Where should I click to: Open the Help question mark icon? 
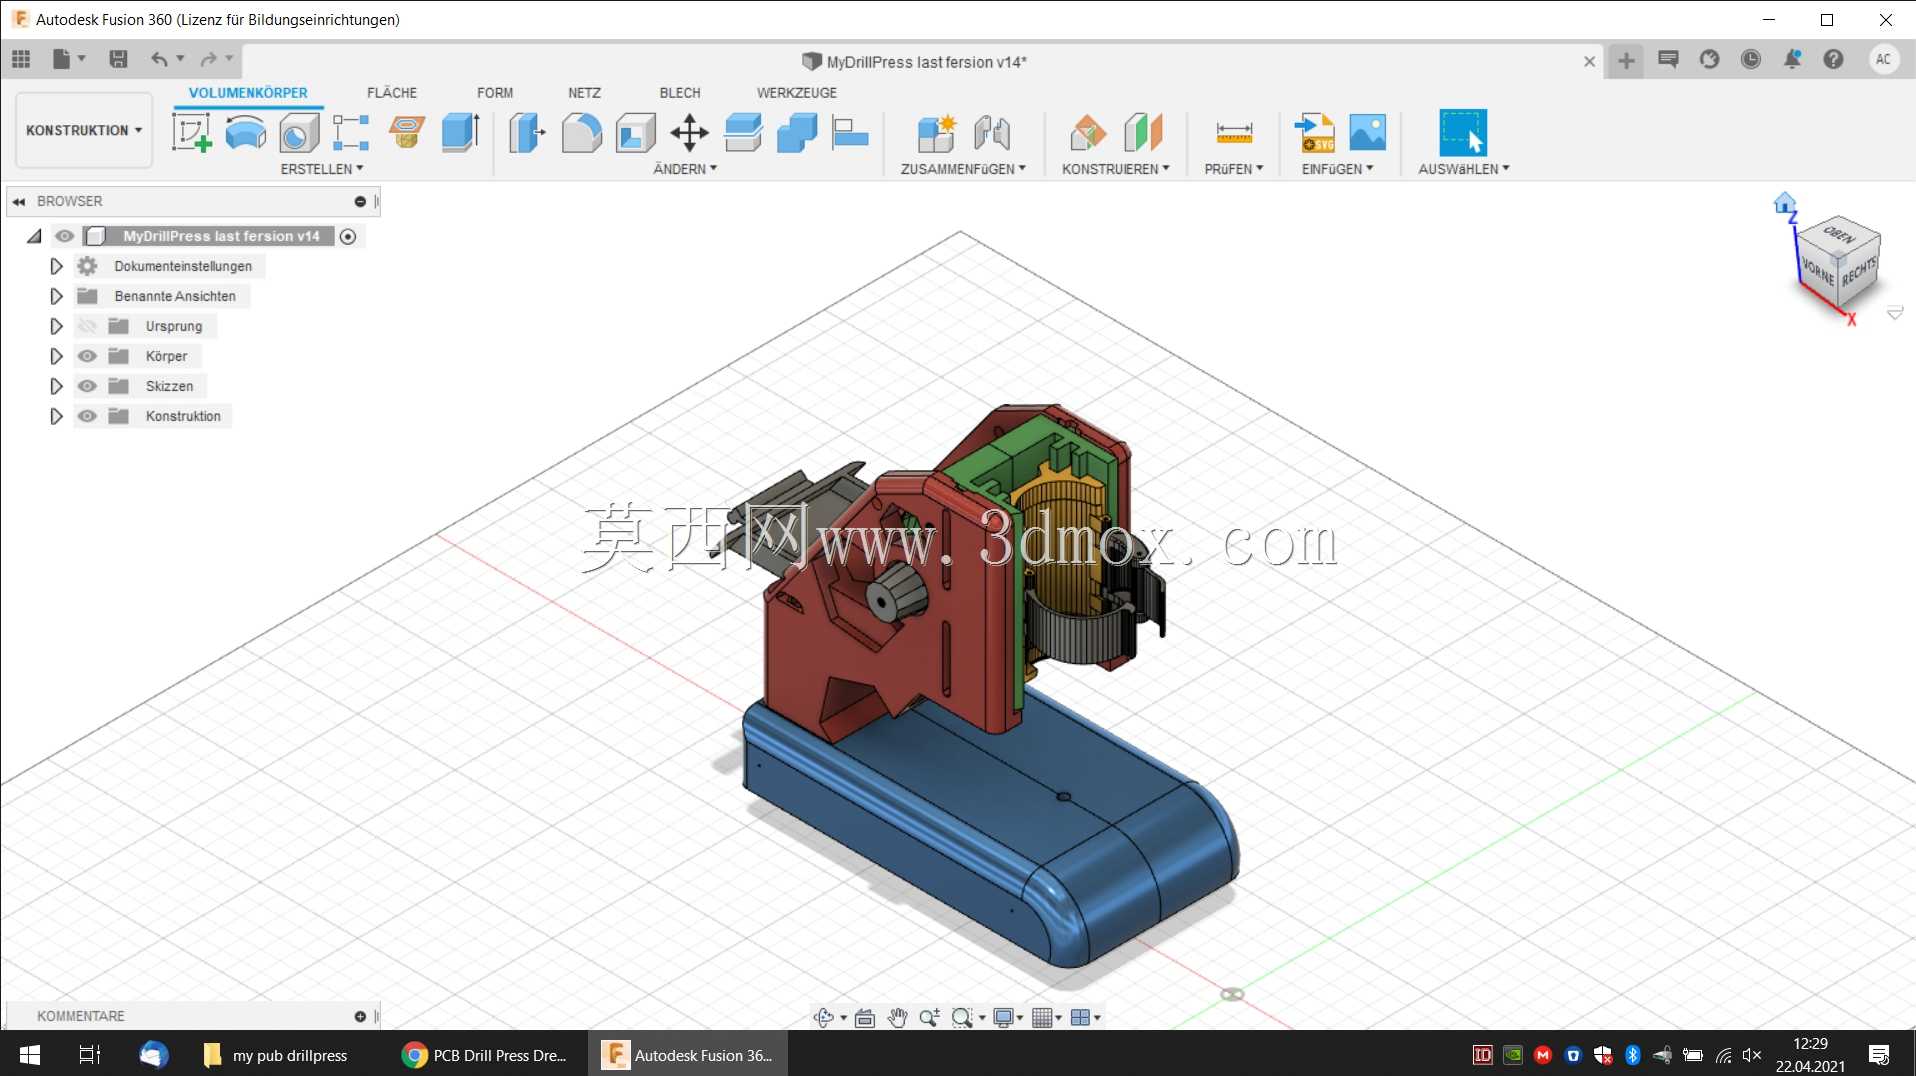(1833, 59)
